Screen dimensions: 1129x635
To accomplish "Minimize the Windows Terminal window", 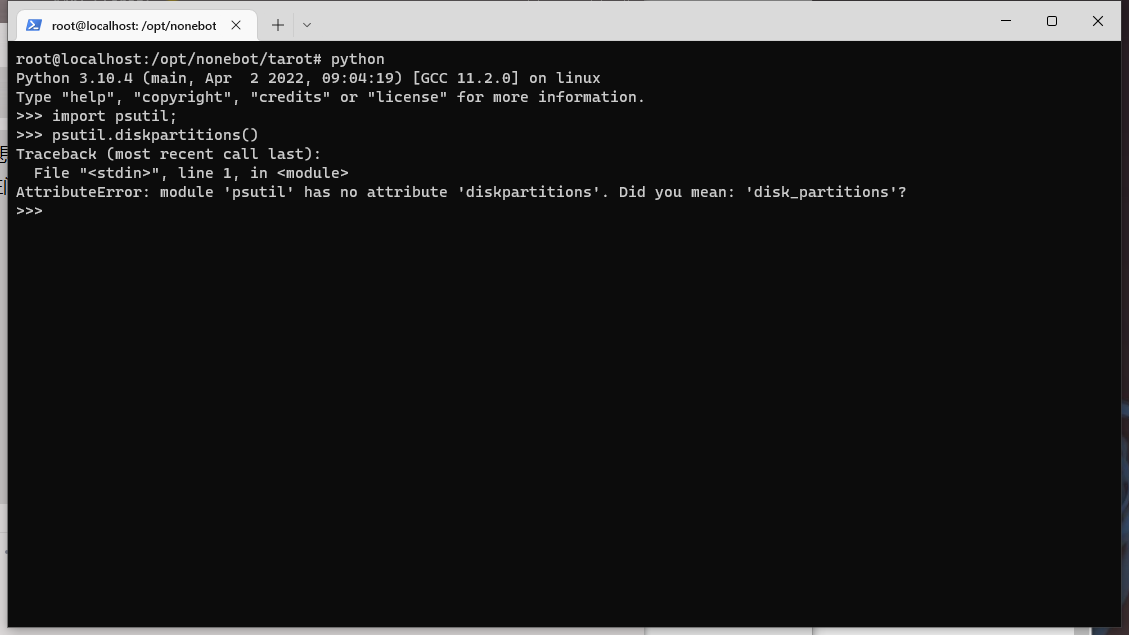I will [x=1005, y=21].
